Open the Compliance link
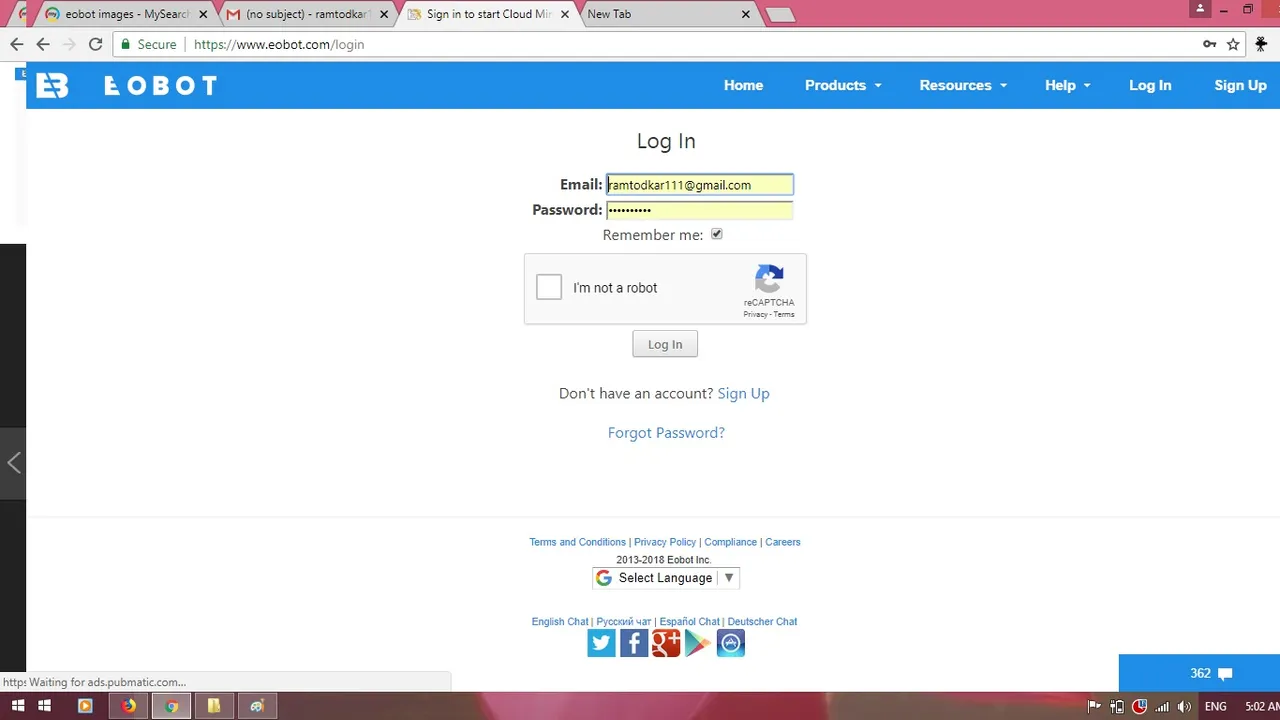The image size is (1280, 720). [730, 542]
